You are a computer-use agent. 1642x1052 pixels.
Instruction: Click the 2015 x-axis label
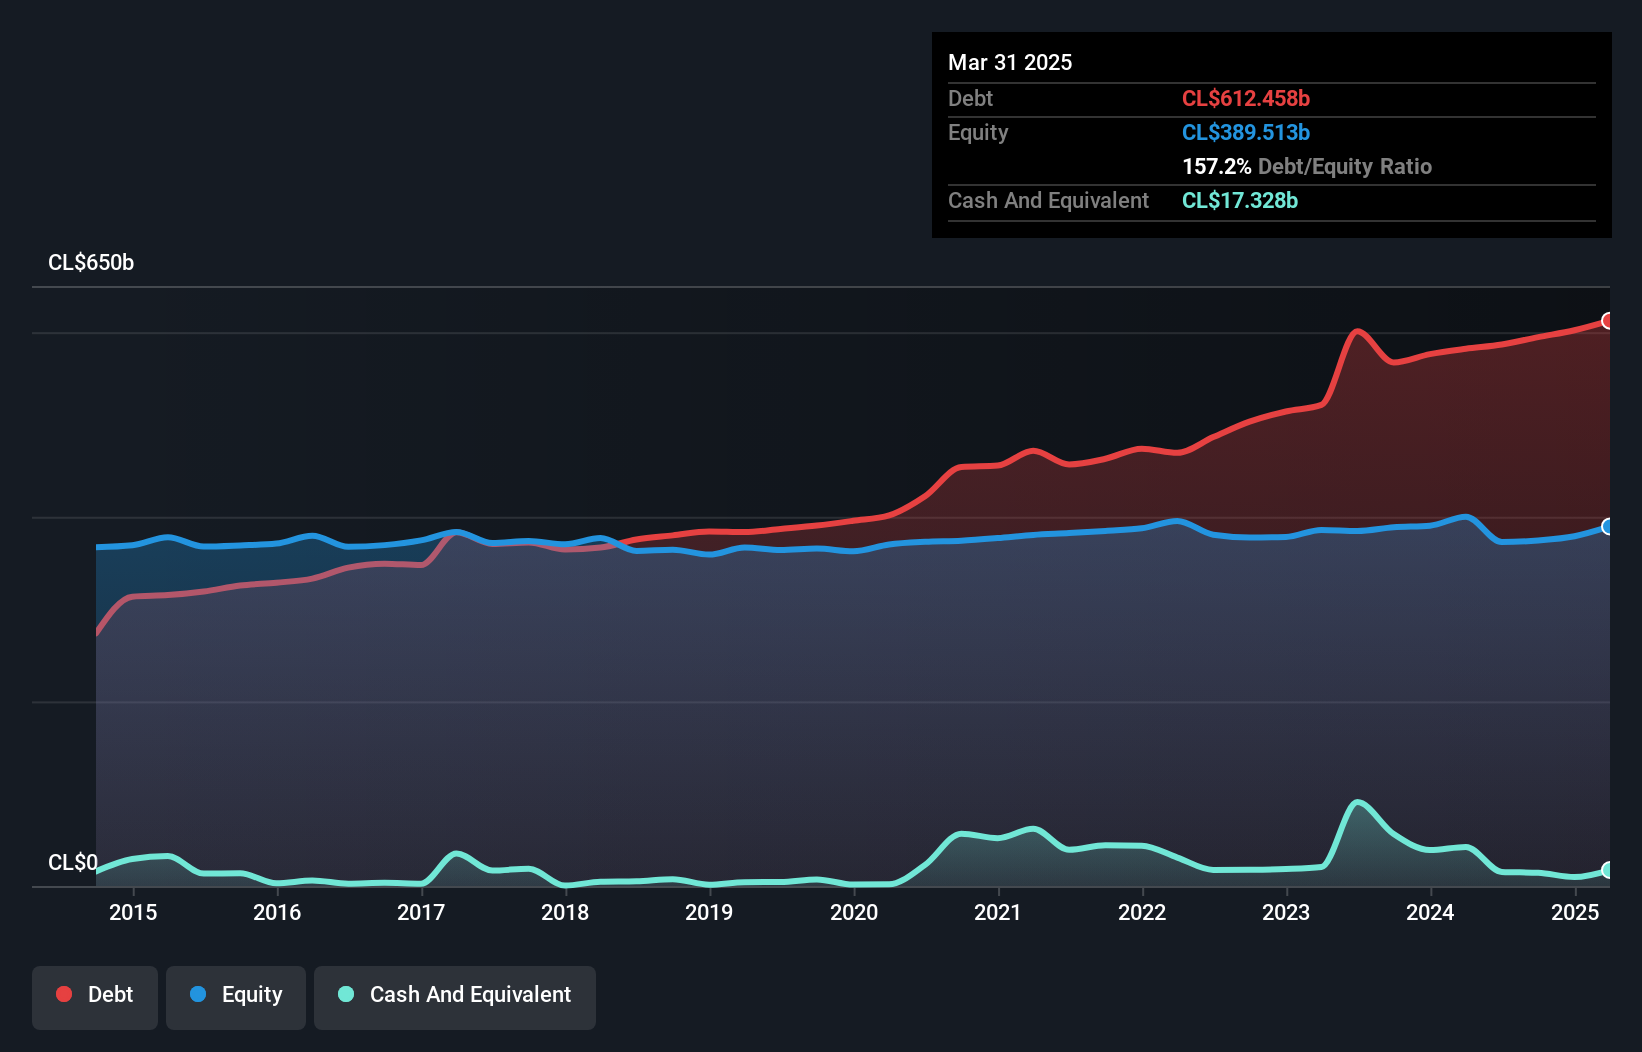point(133,912)
